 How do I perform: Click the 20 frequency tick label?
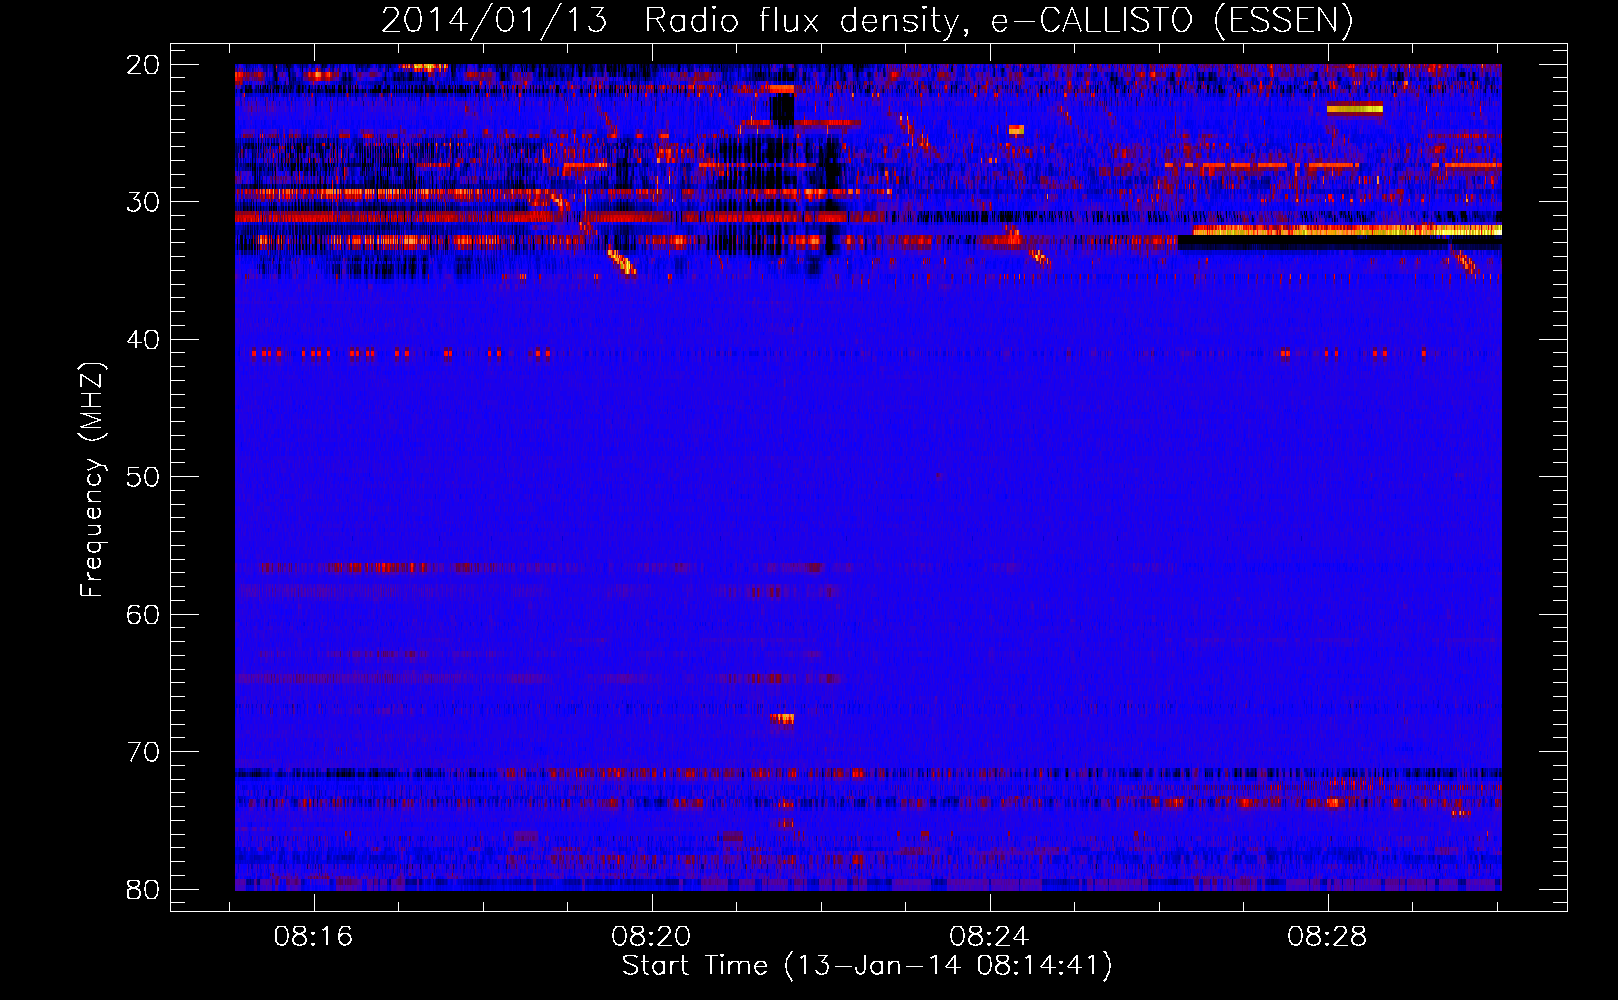pyautogui.click(x=143, y=65)
